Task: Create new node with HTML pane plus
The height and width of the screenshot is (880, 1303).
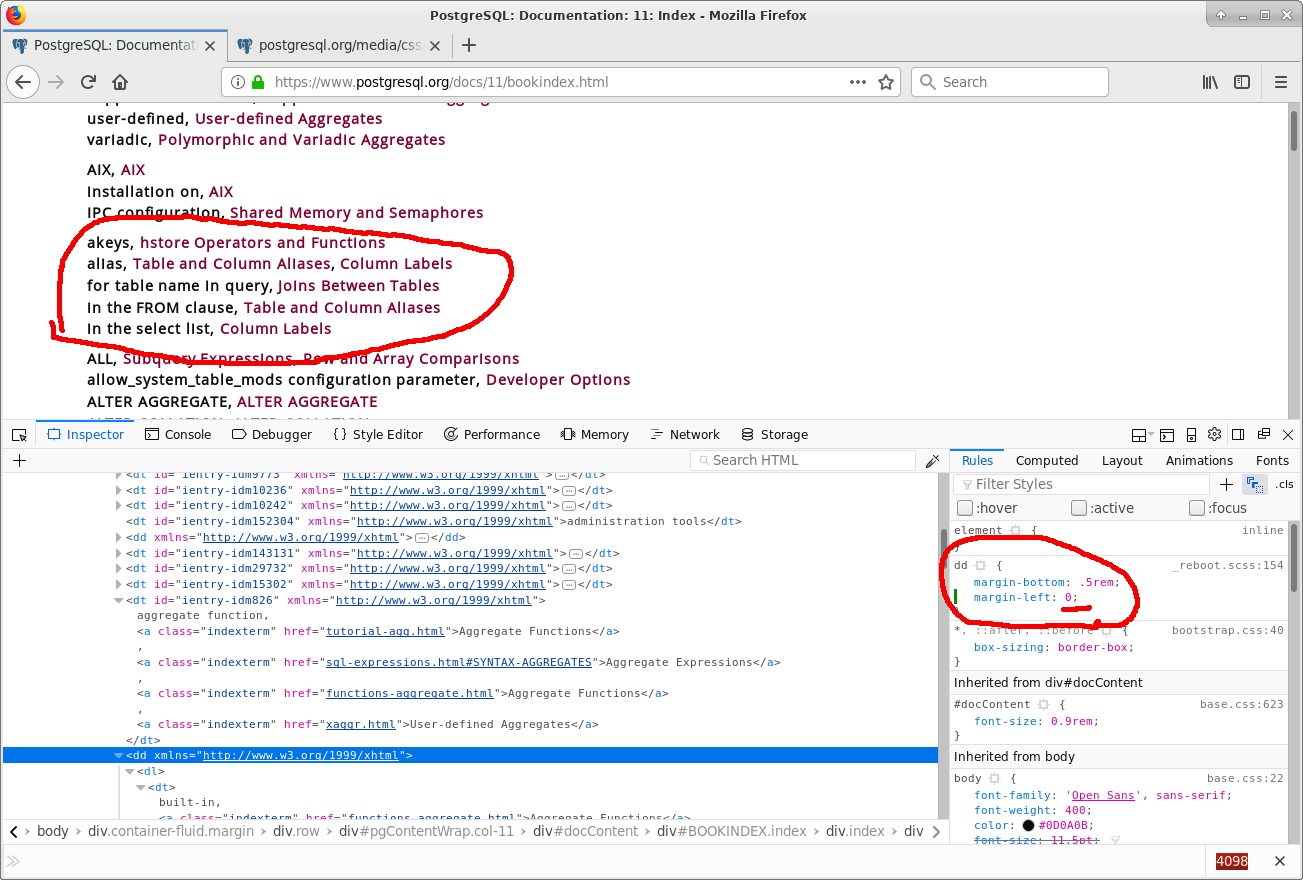Action: pyautogui.click(x=19, y=461)
